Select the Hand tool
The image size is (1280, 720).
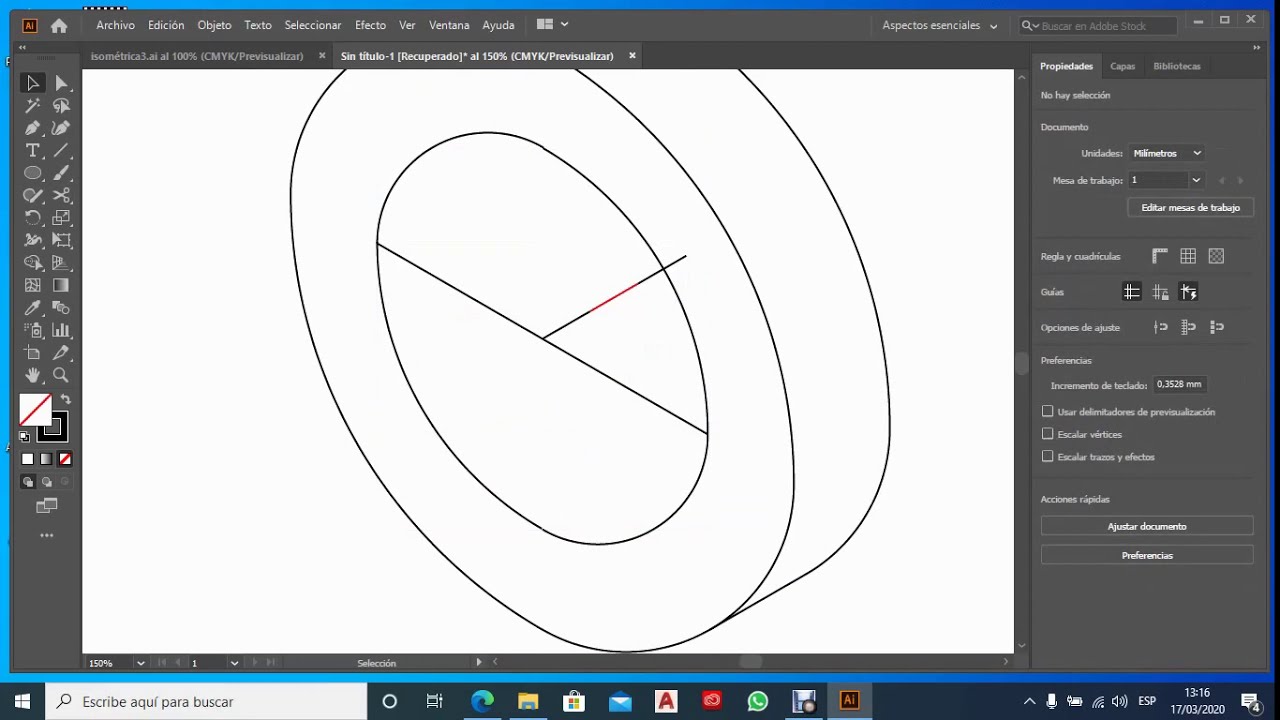[x=33, y=375]
